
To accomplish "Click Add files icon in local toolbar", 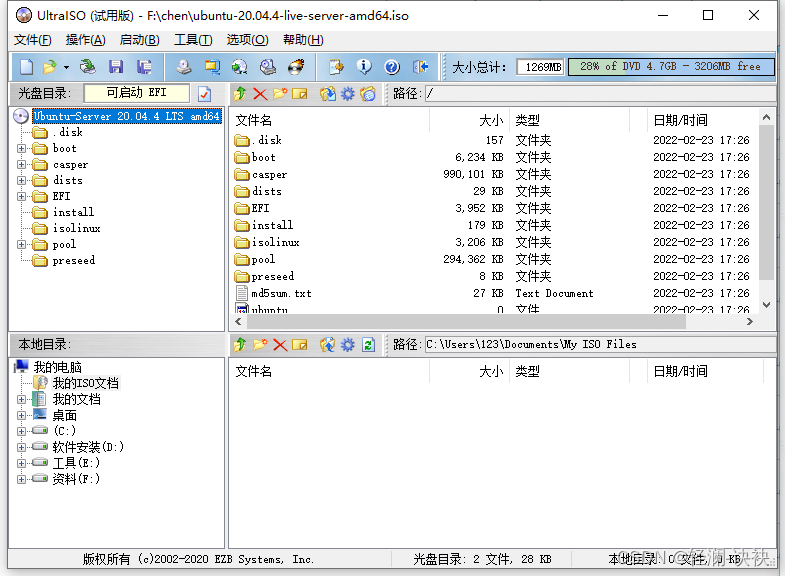I will click(327, 345).
